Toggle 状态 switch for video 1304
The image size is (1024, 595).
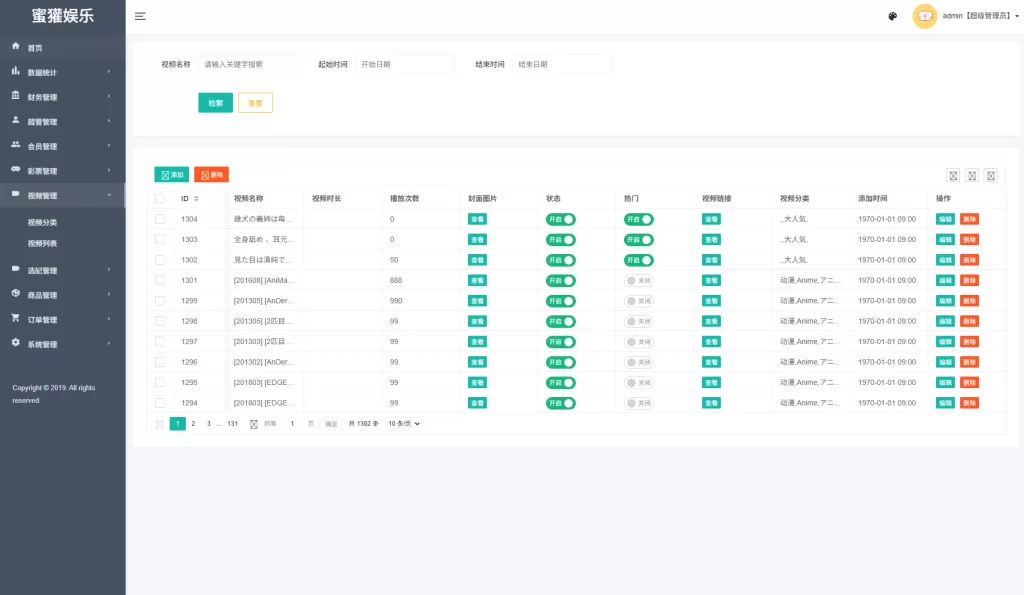560,219
